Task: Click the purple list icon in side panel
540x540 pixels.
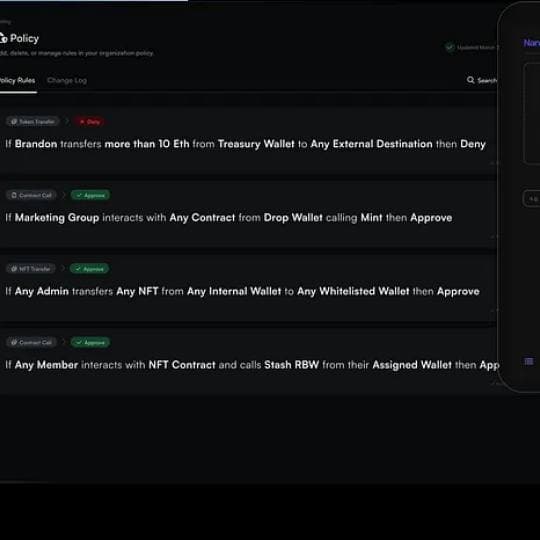Action: point(529,361)
